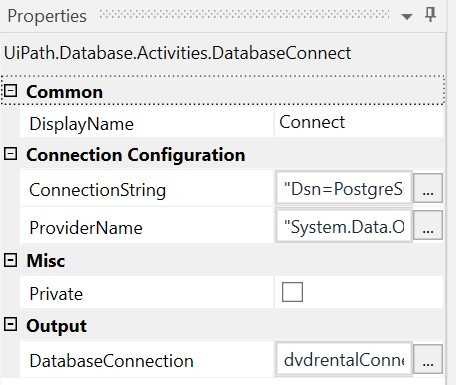Select the ConnectionString property label
This screenshot has height=385, width=456.
point(97,190)
